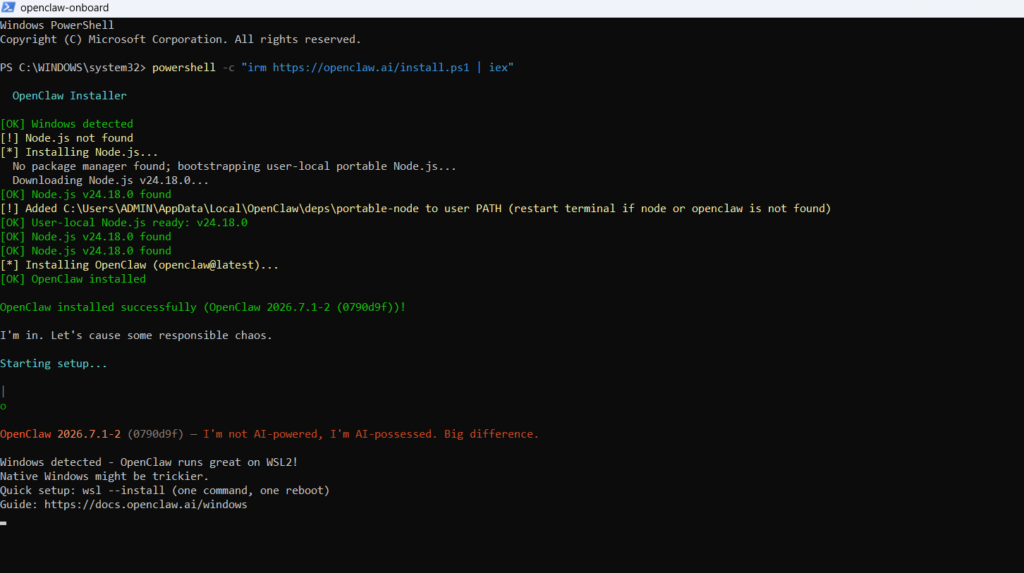Click the 'No package manager found' line

234,166
